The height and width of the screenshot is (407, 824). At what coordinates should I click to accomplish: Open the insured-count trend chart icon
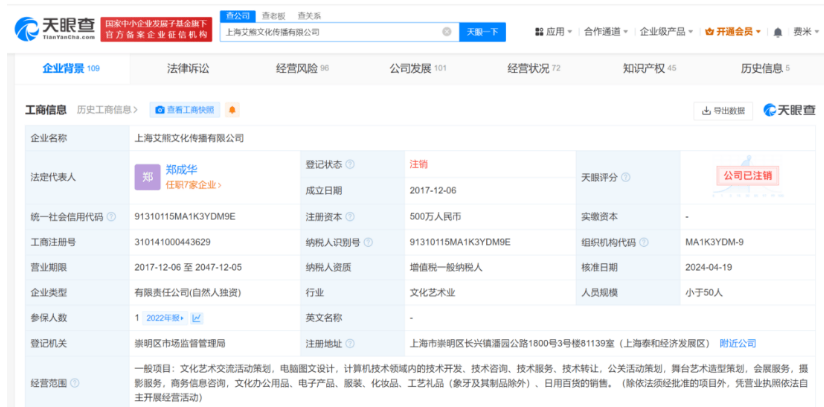click(x=197, y=318)
